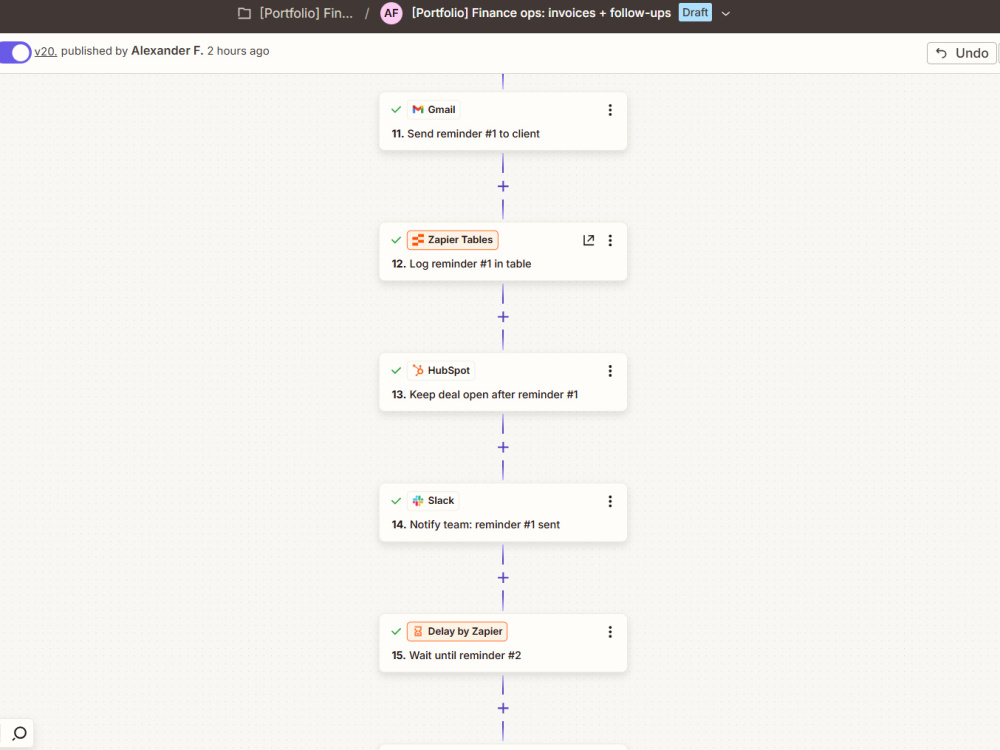Click Alexander F. publisher name
The image size is (1000, 750).
(167, 51)
